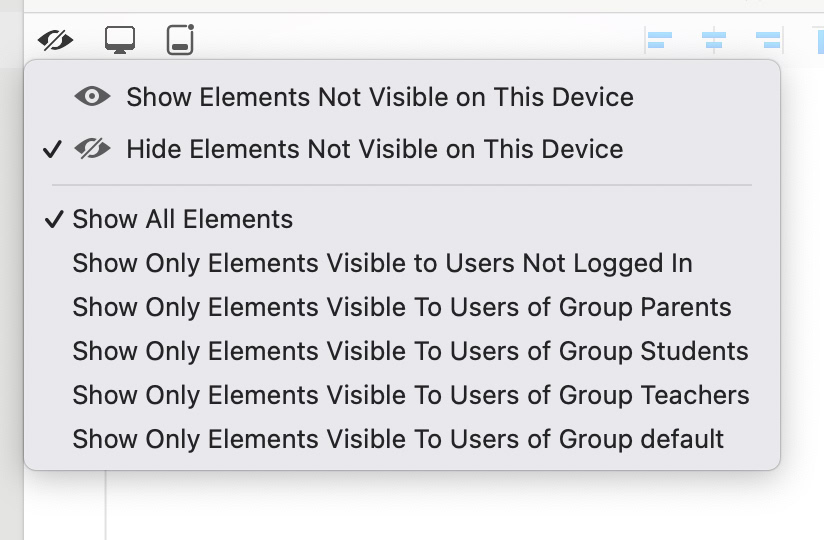Screen dimensions: 824x540
Task: Click the align horizontal centers icon
Action: click(x=713, y=40)
